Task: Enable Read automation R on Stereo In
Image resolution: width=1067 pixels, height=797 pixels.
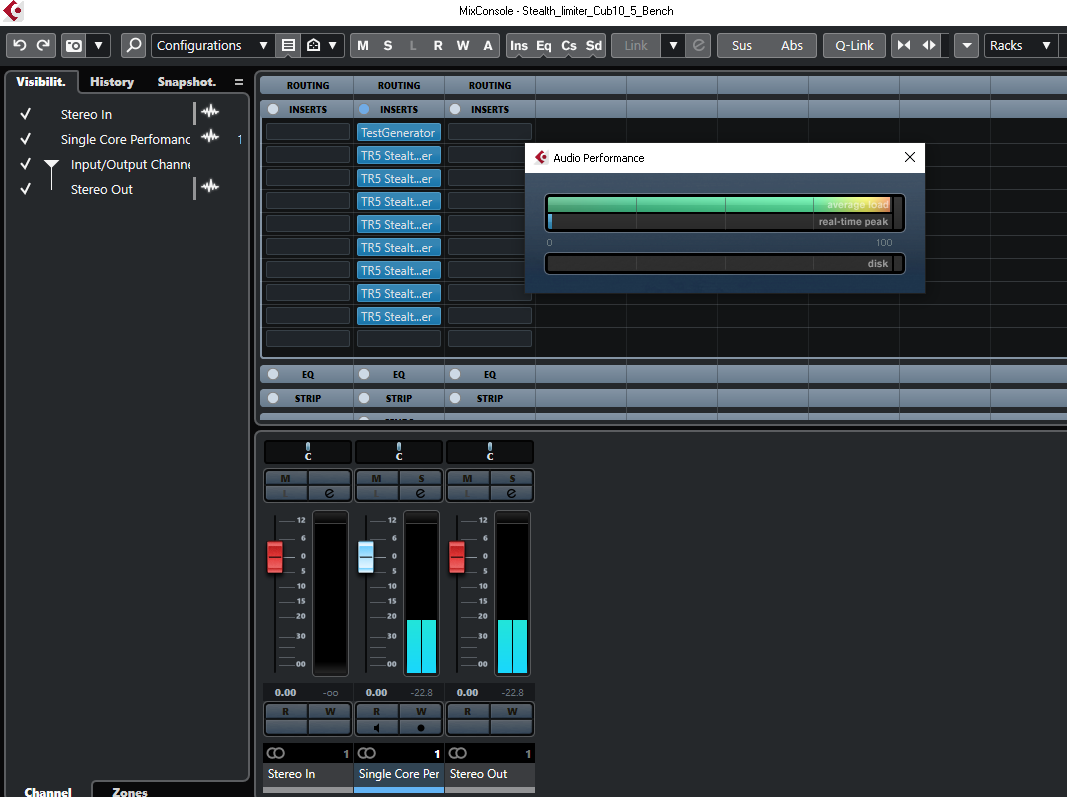Action: point(286,711)
